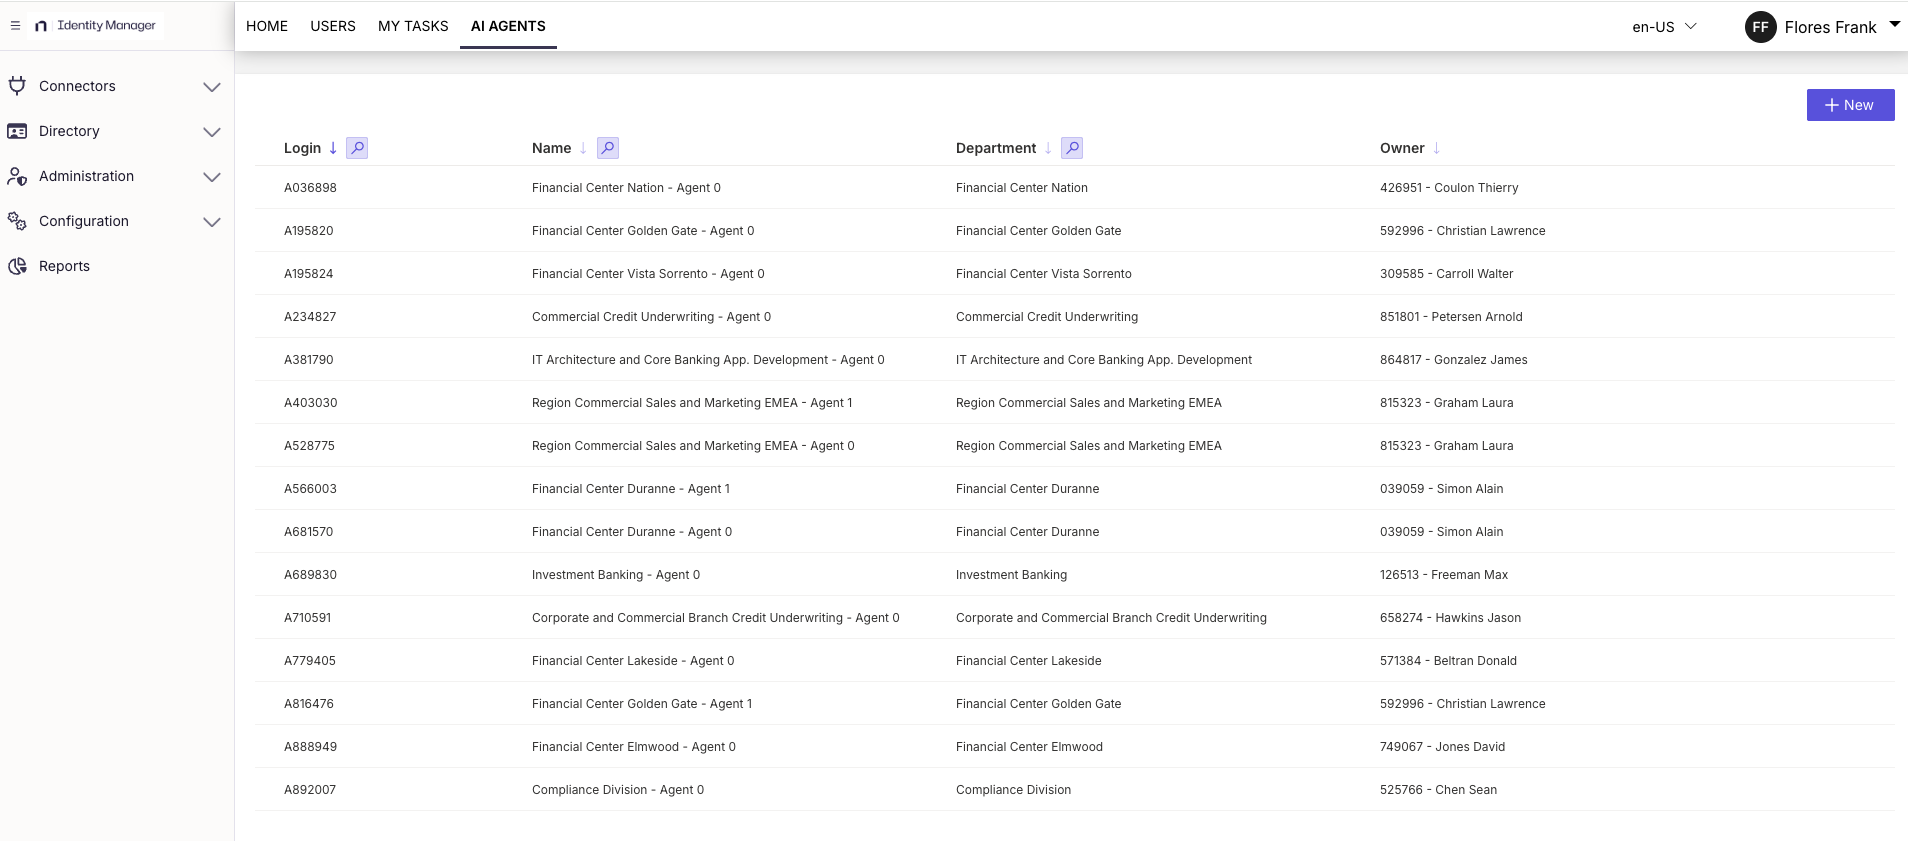Go to the HOME tab
This screenshot has height=841, width=1908.
pyautogui.click(x=267, y=26)
